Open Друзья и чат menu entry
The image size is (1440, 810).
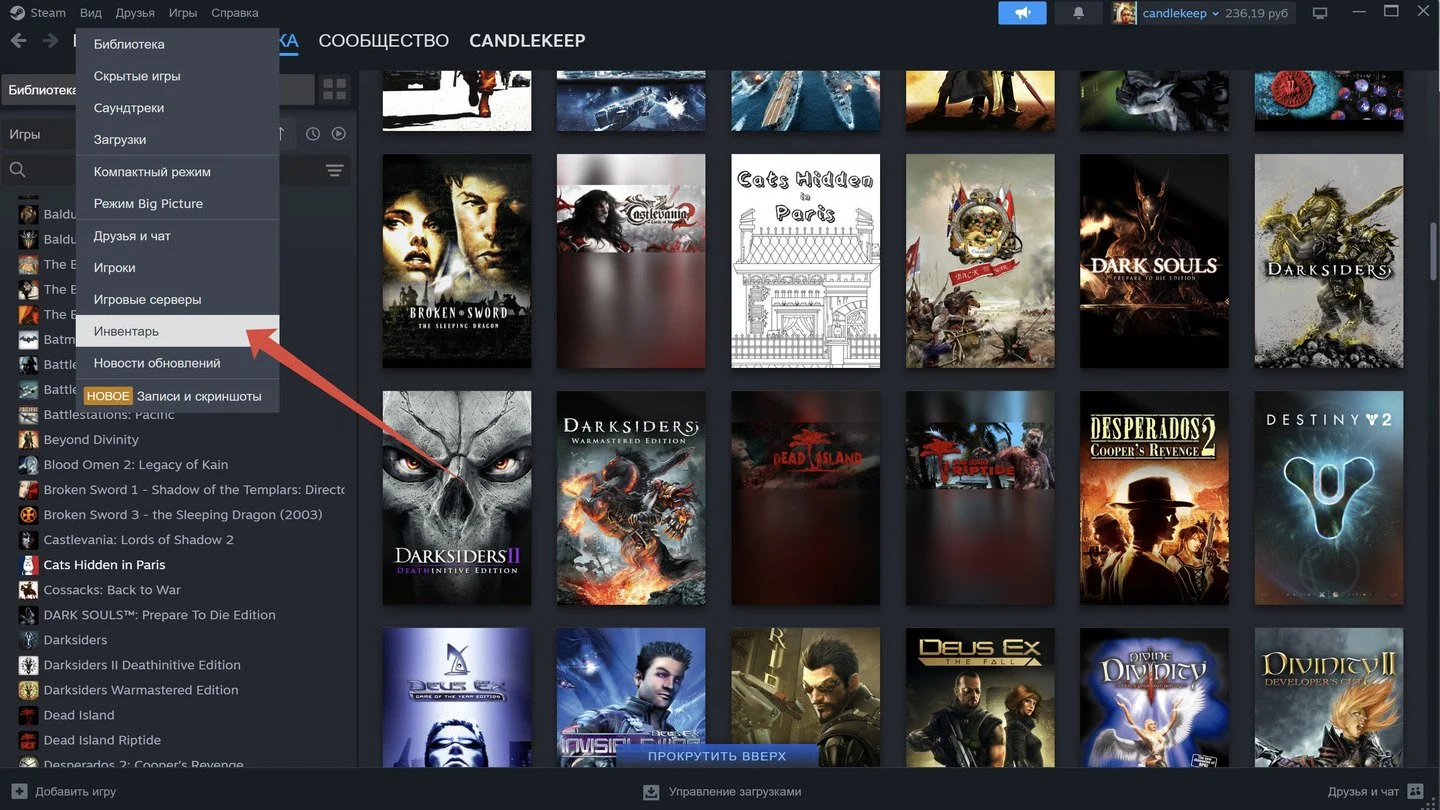click(x=177, y=236)
